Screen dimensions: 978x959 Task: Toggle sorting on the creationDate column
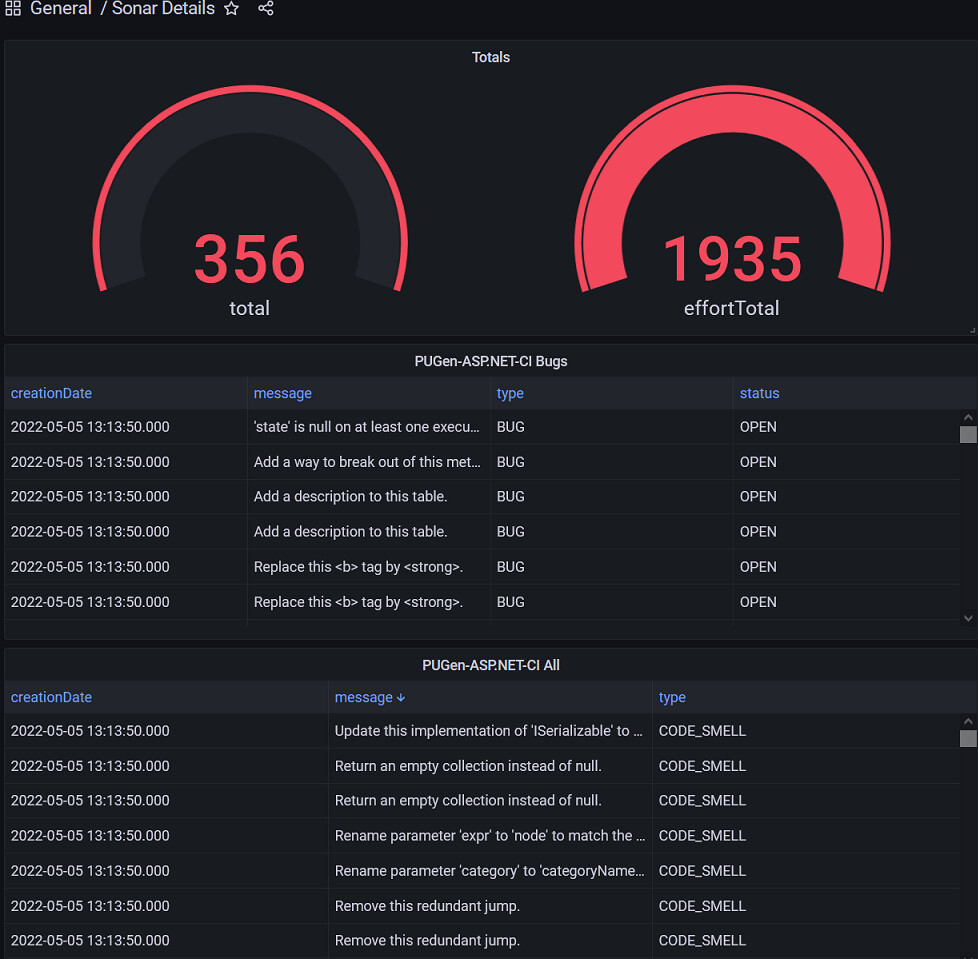[x=51, y=697]
